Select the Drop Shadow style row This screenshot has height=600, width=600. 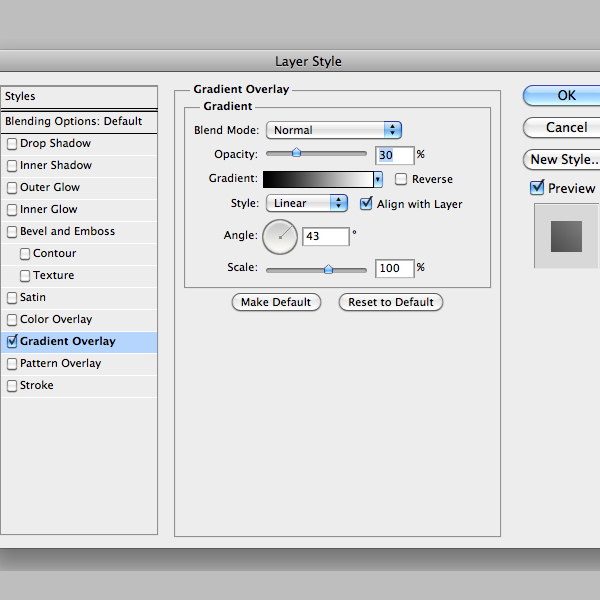pos(79,144)
